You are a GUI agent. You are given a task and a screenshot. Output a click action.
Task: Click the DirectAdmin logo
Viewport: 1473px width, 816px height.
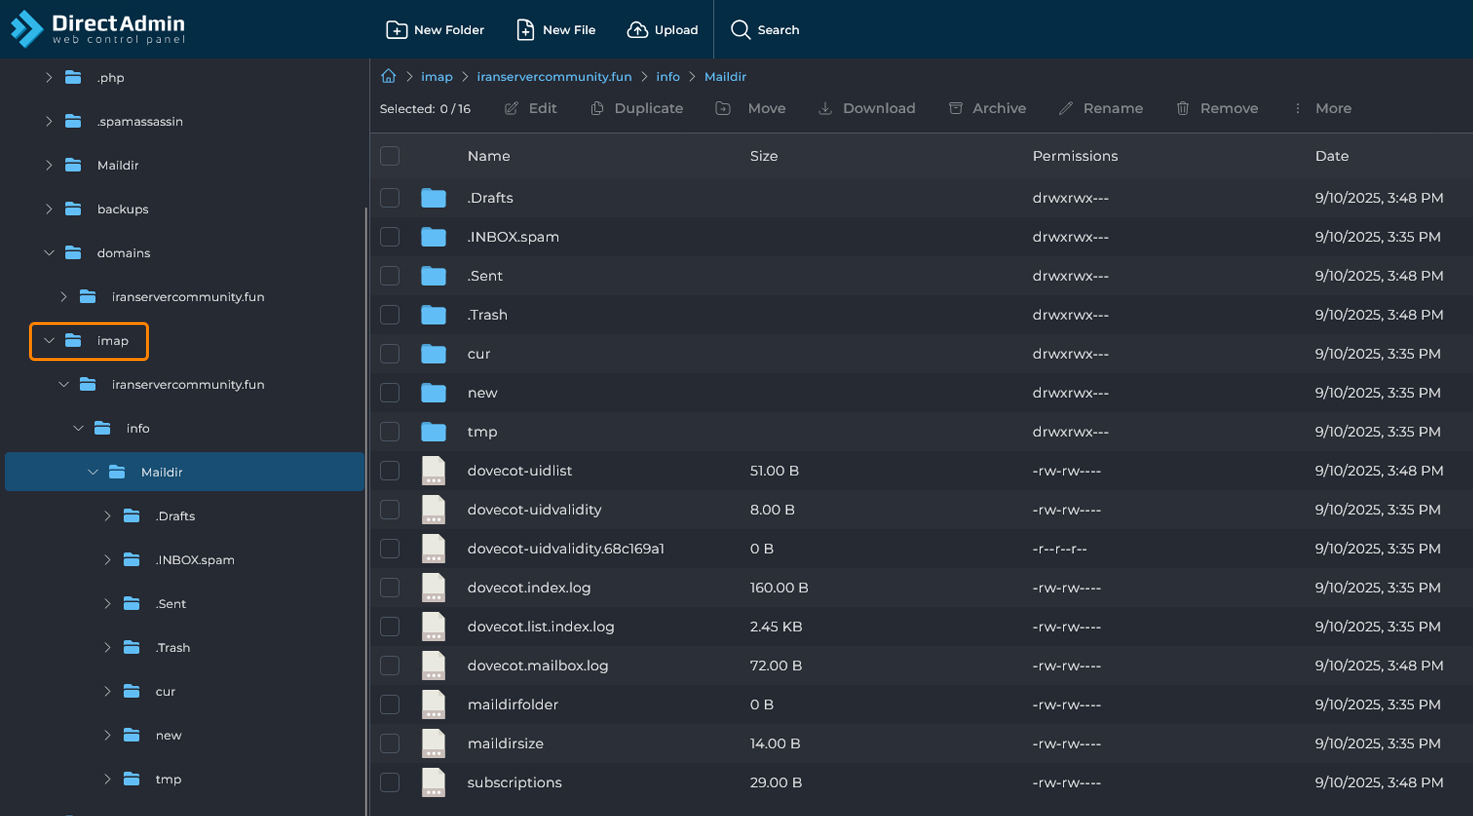[x=98, y=29]
